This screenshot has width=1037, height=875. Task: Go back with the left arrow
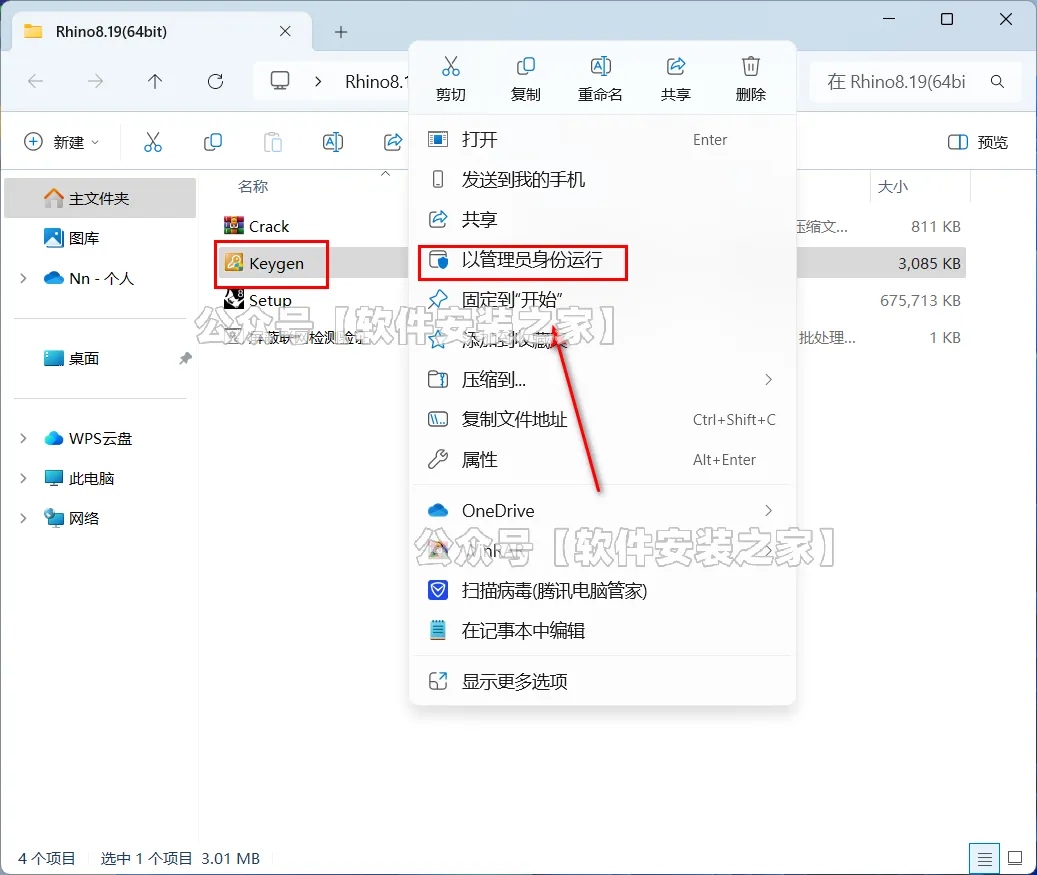point(36,81)
